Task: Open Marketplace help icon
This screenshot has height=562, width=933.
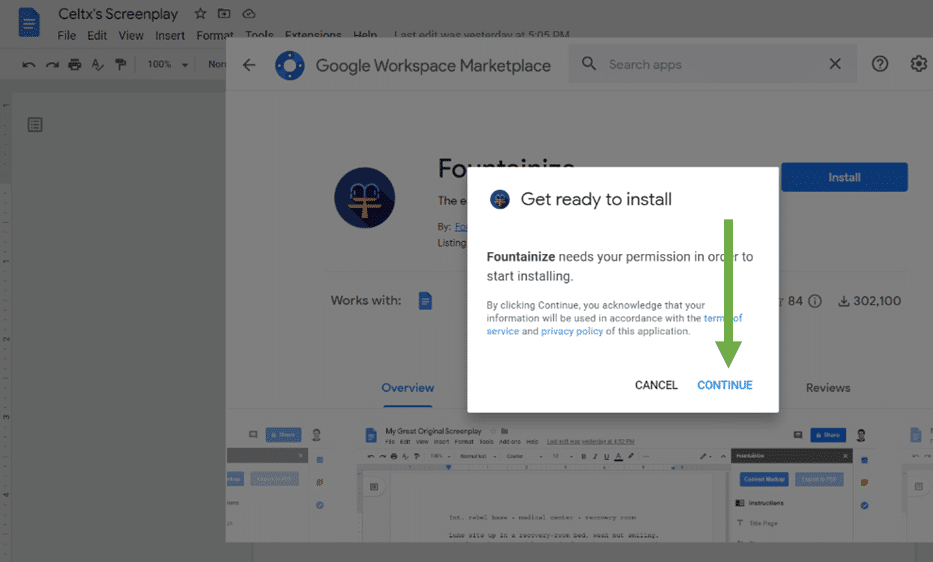Action: [x=879, y=64]
